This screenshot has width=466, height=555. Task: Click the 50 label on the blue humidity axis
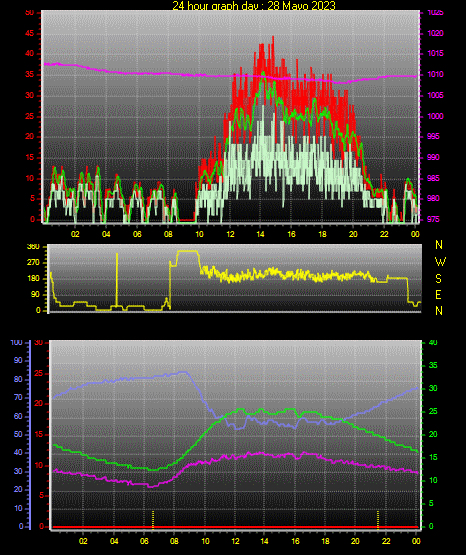point(18,434)
